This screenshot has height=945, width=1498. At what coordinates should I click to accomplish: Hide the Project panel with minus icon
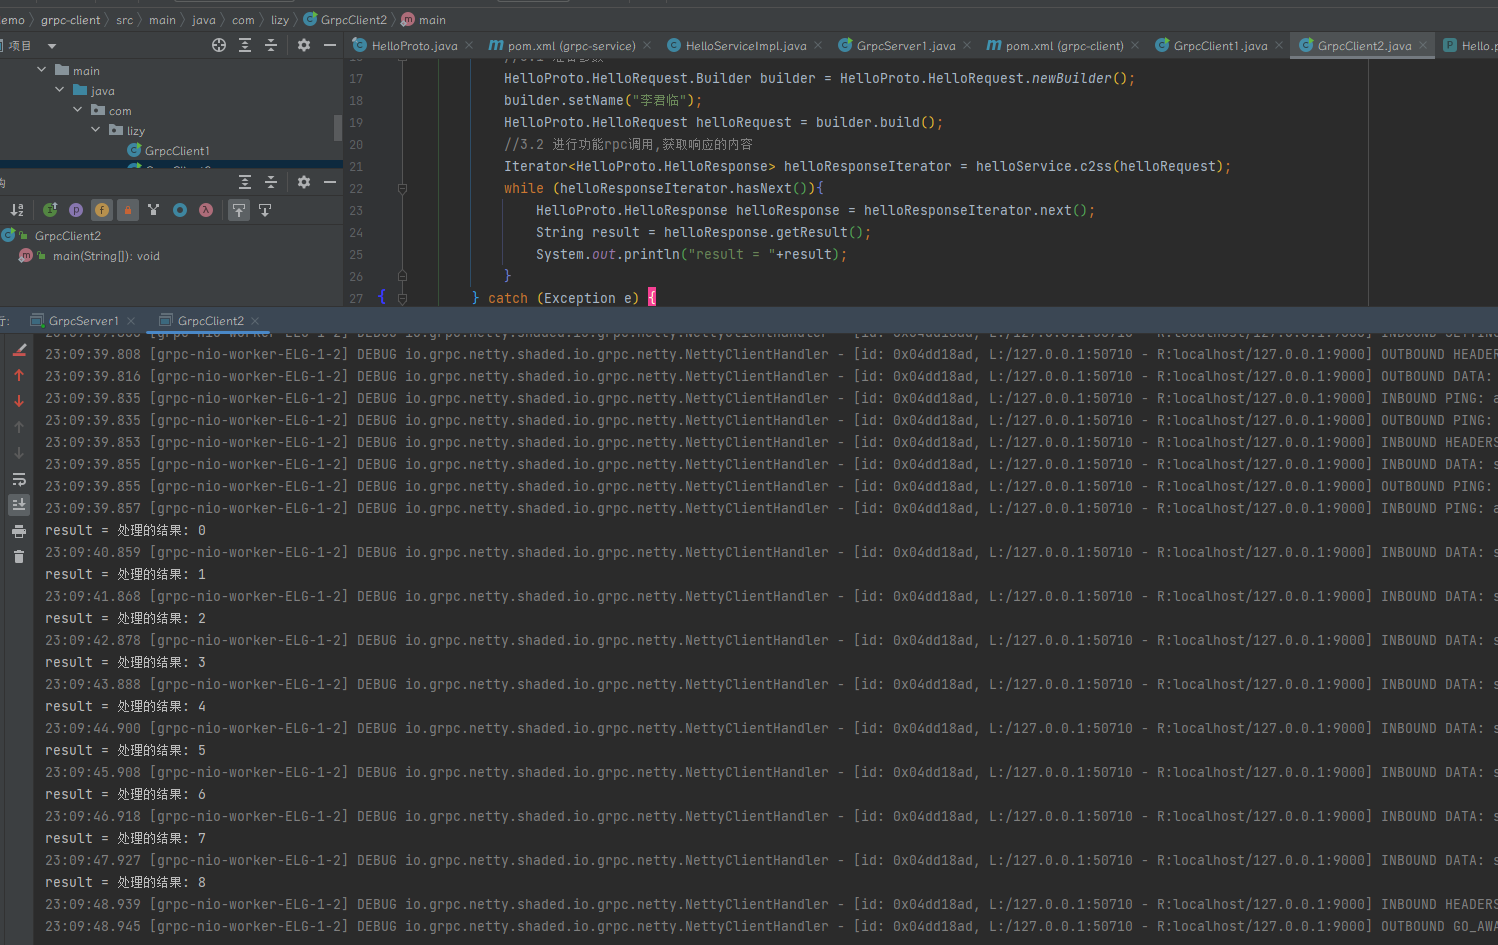(x=330, y=45)
